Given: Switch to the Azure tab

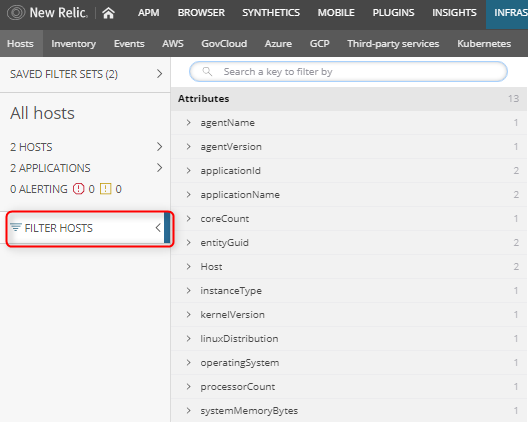Looking at the screenshot, I should pyautogui.click(x=278, y=43).
